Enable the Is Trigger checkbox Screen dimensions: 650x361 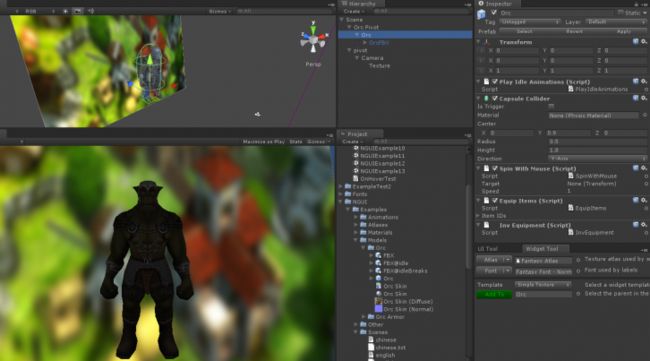[551, 107]
